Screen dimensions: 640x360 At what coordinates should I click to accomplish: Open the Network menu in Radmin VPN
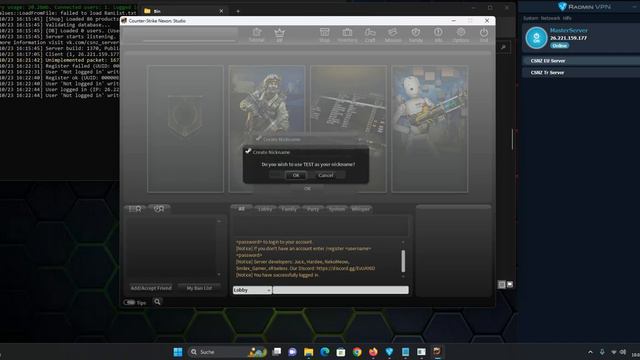click(x=551, y=18)
